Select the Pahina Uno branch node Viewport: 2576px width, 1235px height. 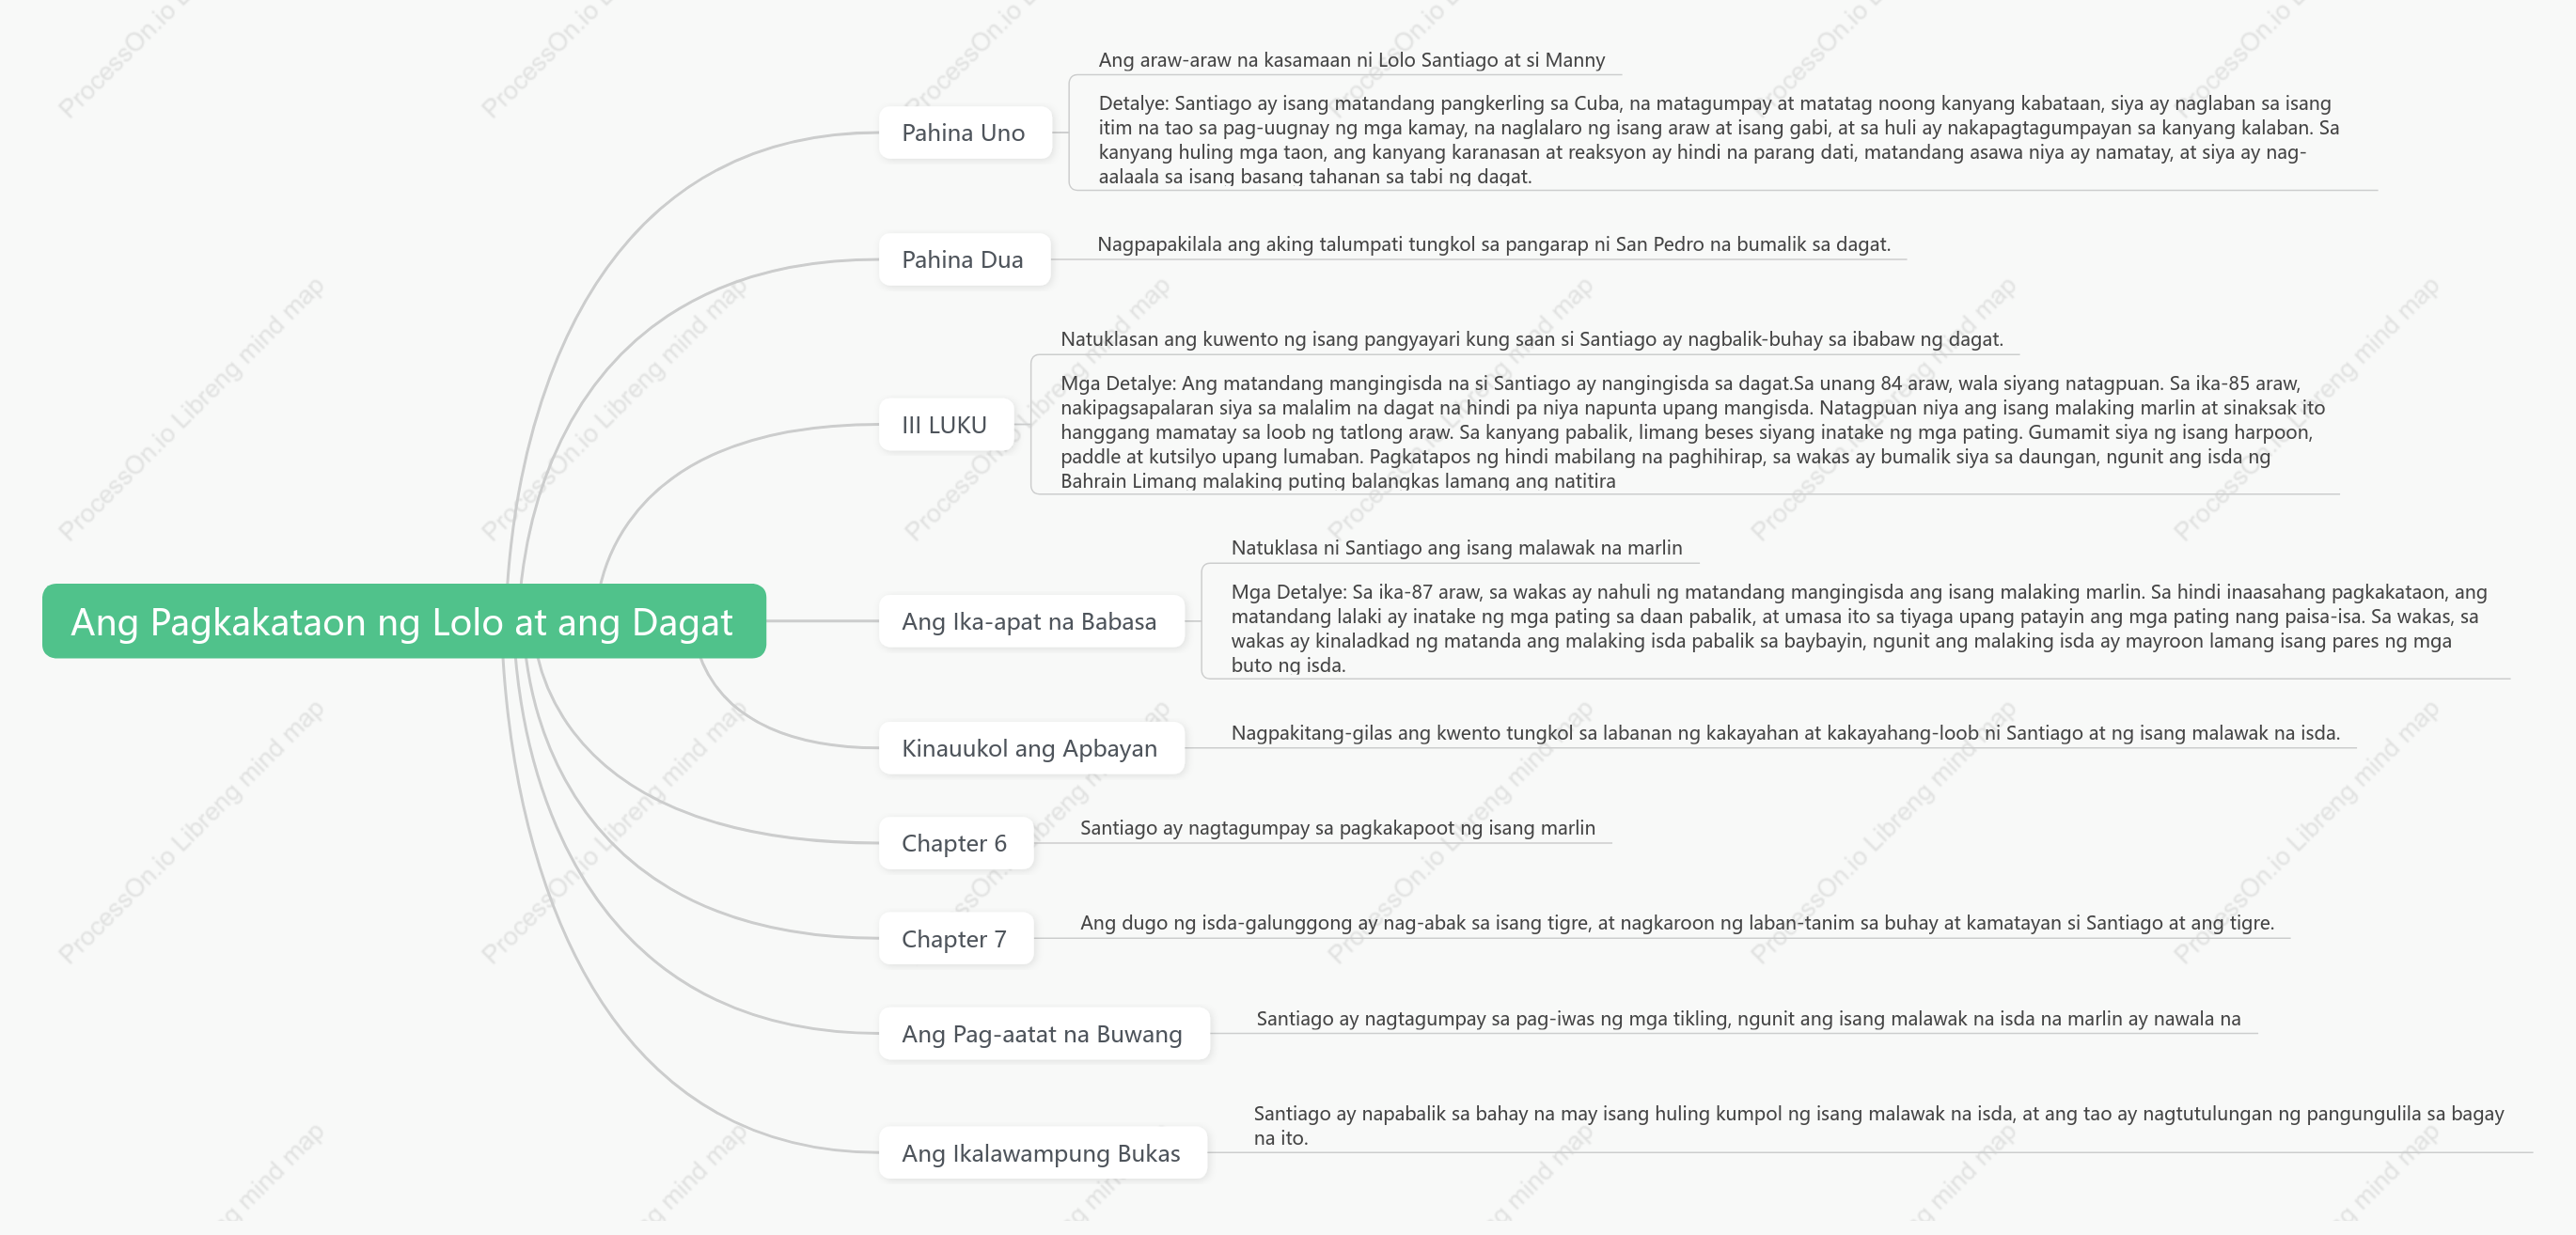click(x=964, y=132)
